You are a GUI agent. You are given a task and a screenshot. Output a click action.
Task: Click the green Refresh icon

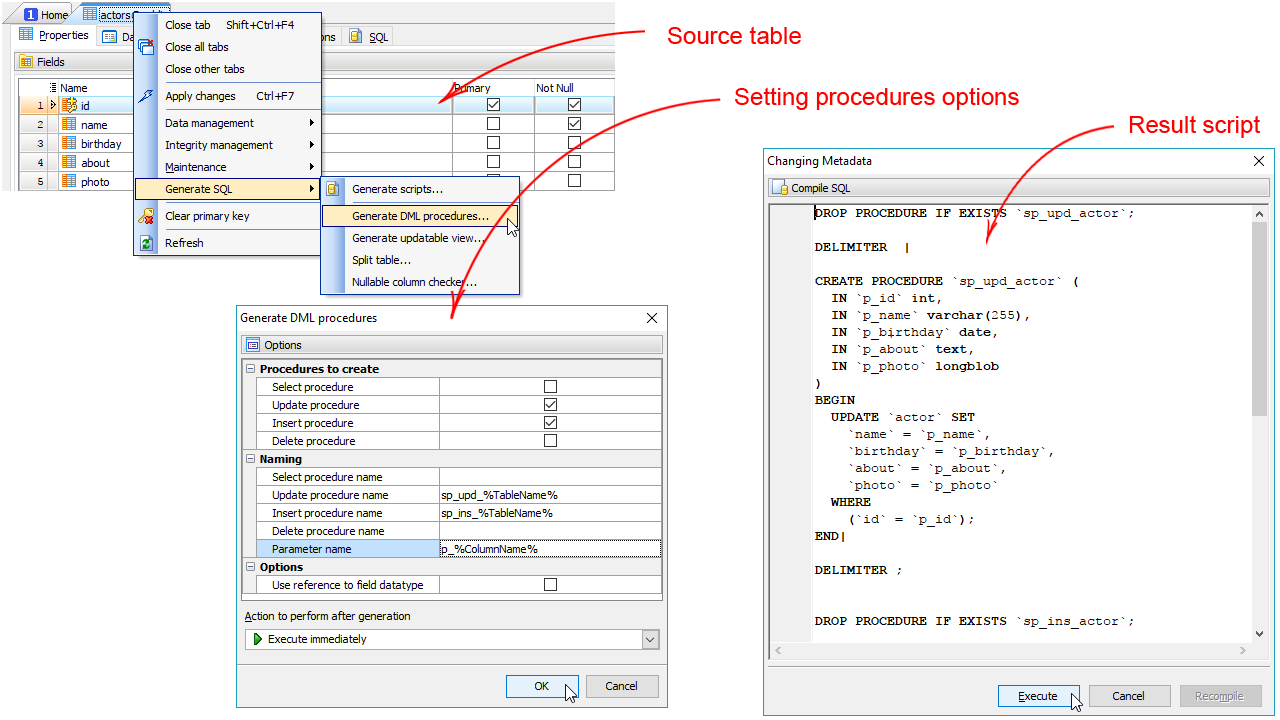pos(146,243)
